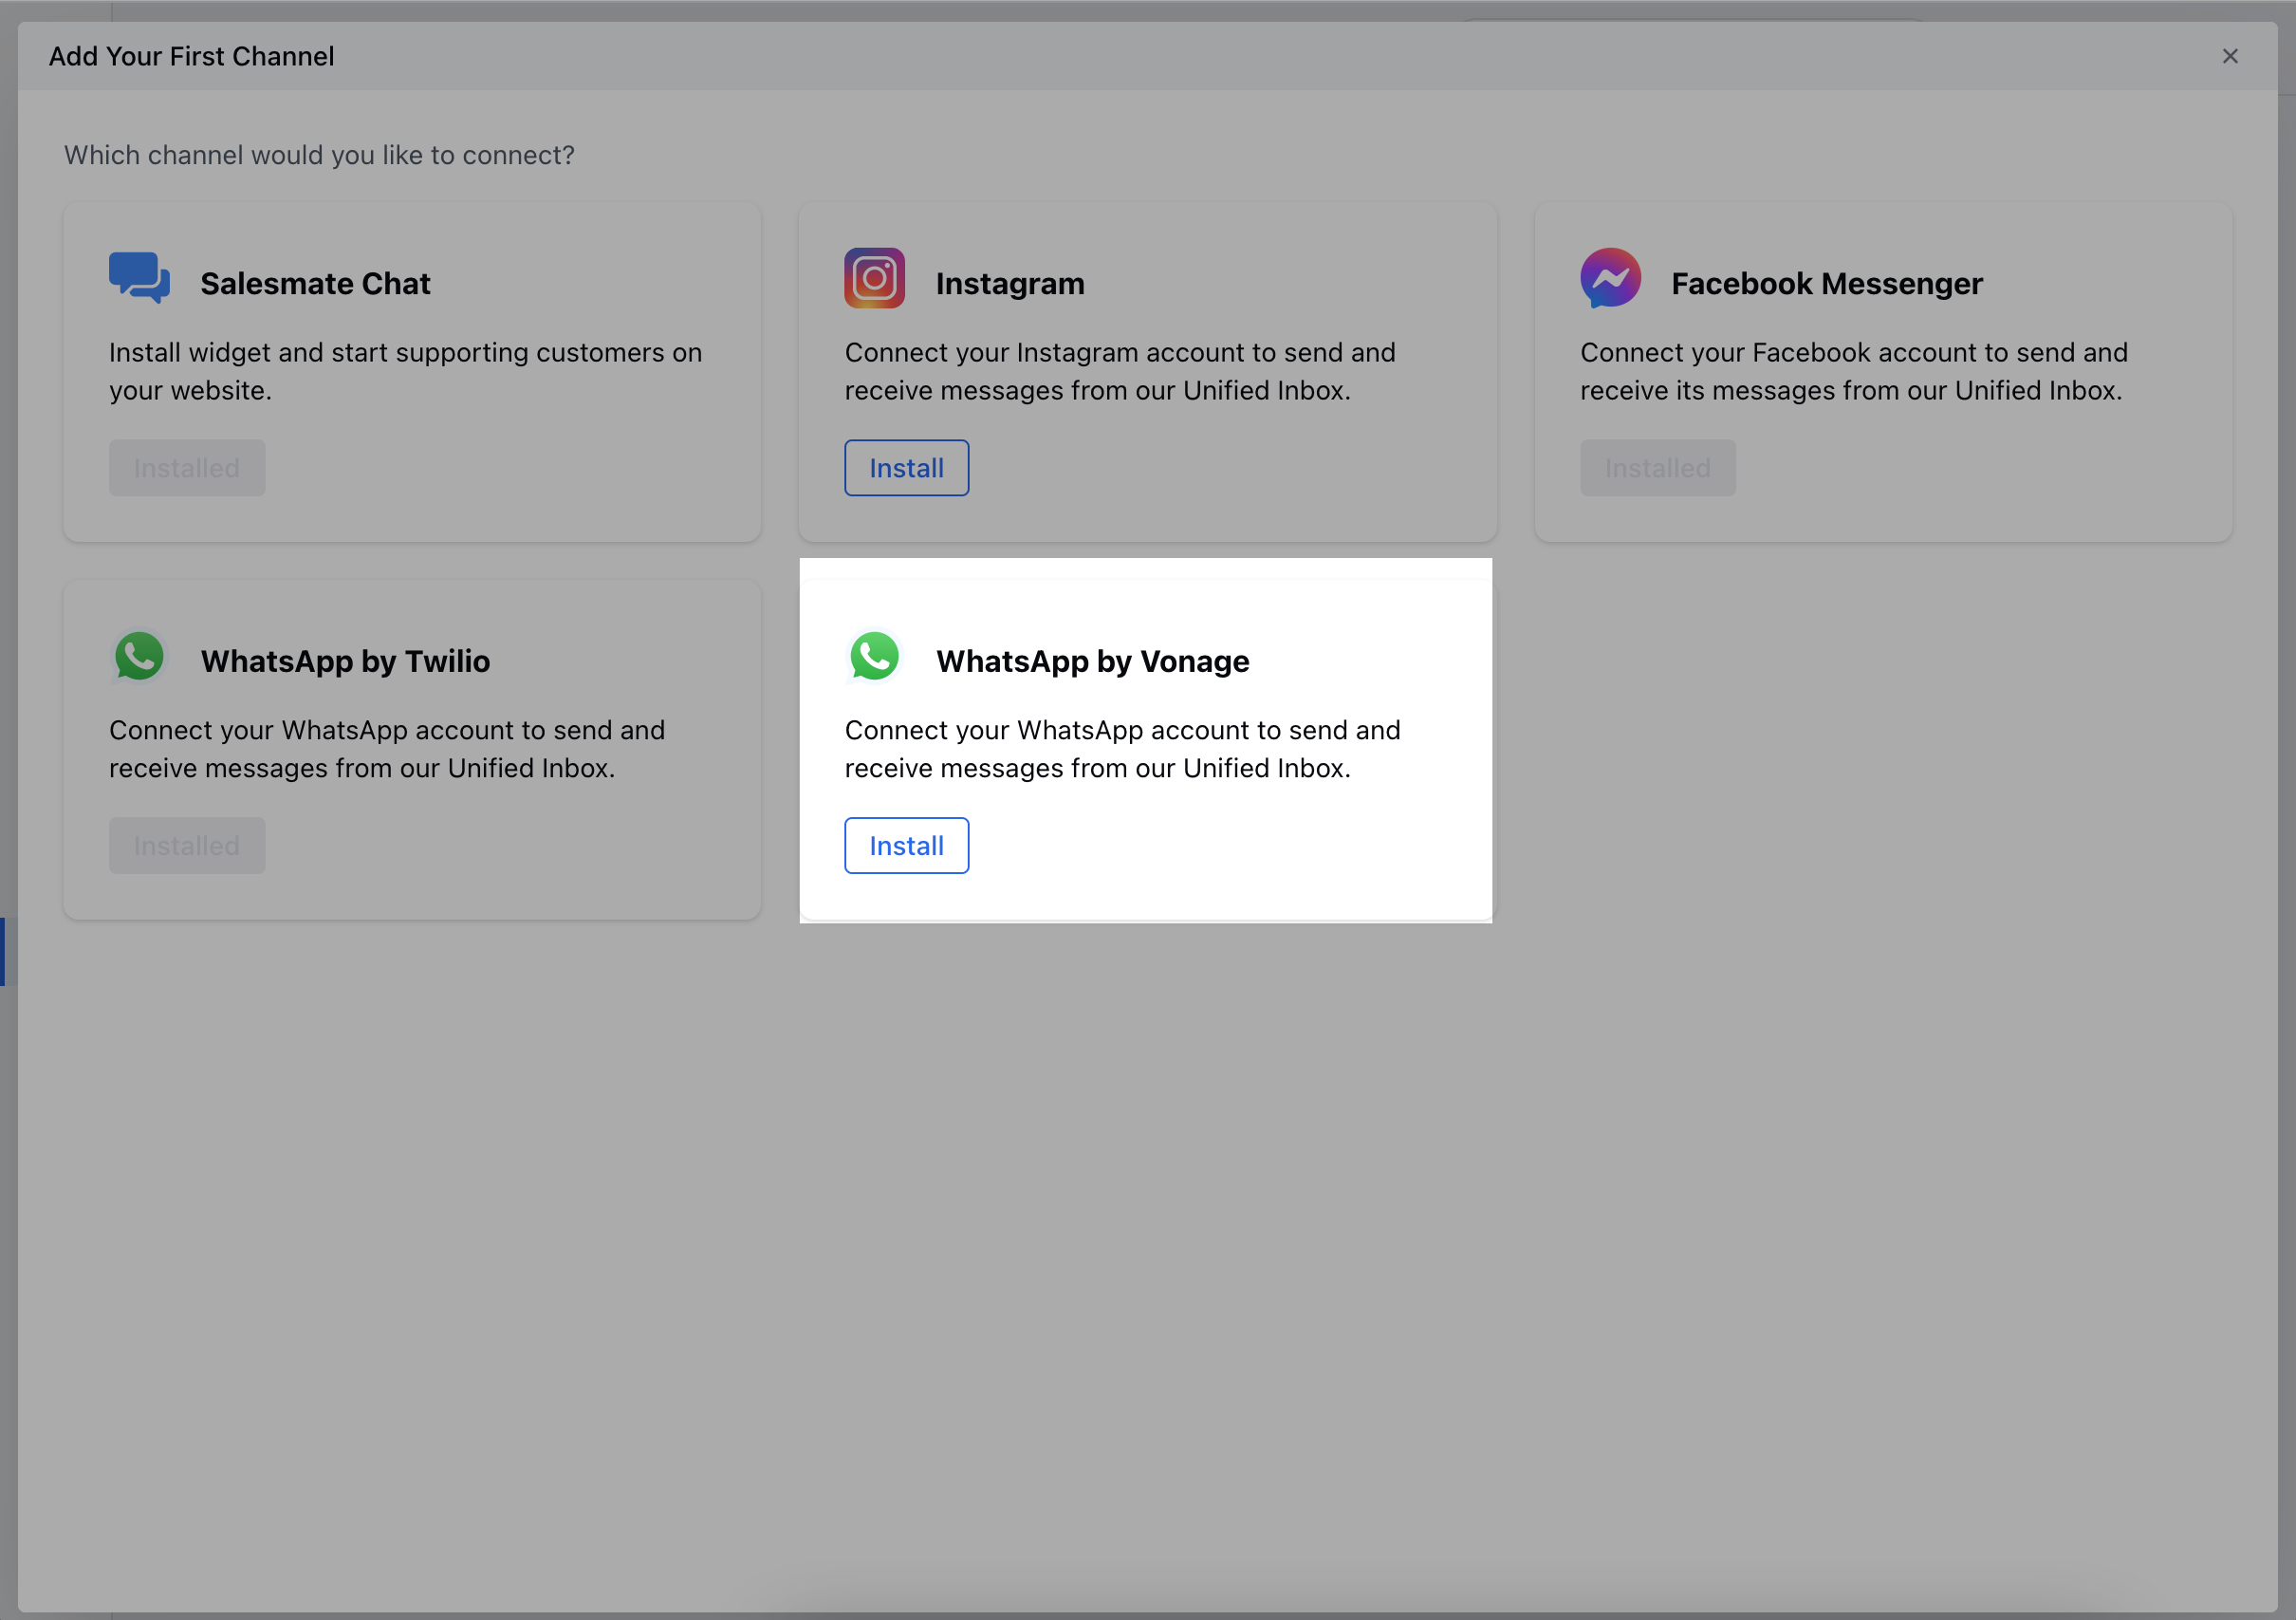Click the Salesmate Chat bubble icon
This screenshot has height=1620, width=2296.
point(139,278)
